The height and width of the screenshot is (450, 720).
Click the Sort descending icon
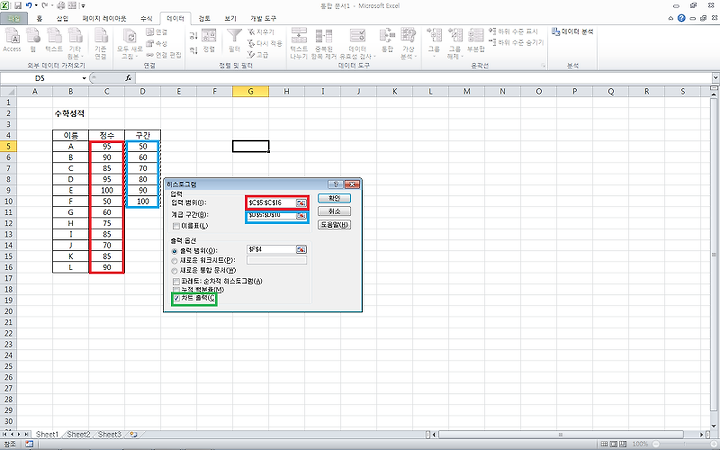point(193,50)
